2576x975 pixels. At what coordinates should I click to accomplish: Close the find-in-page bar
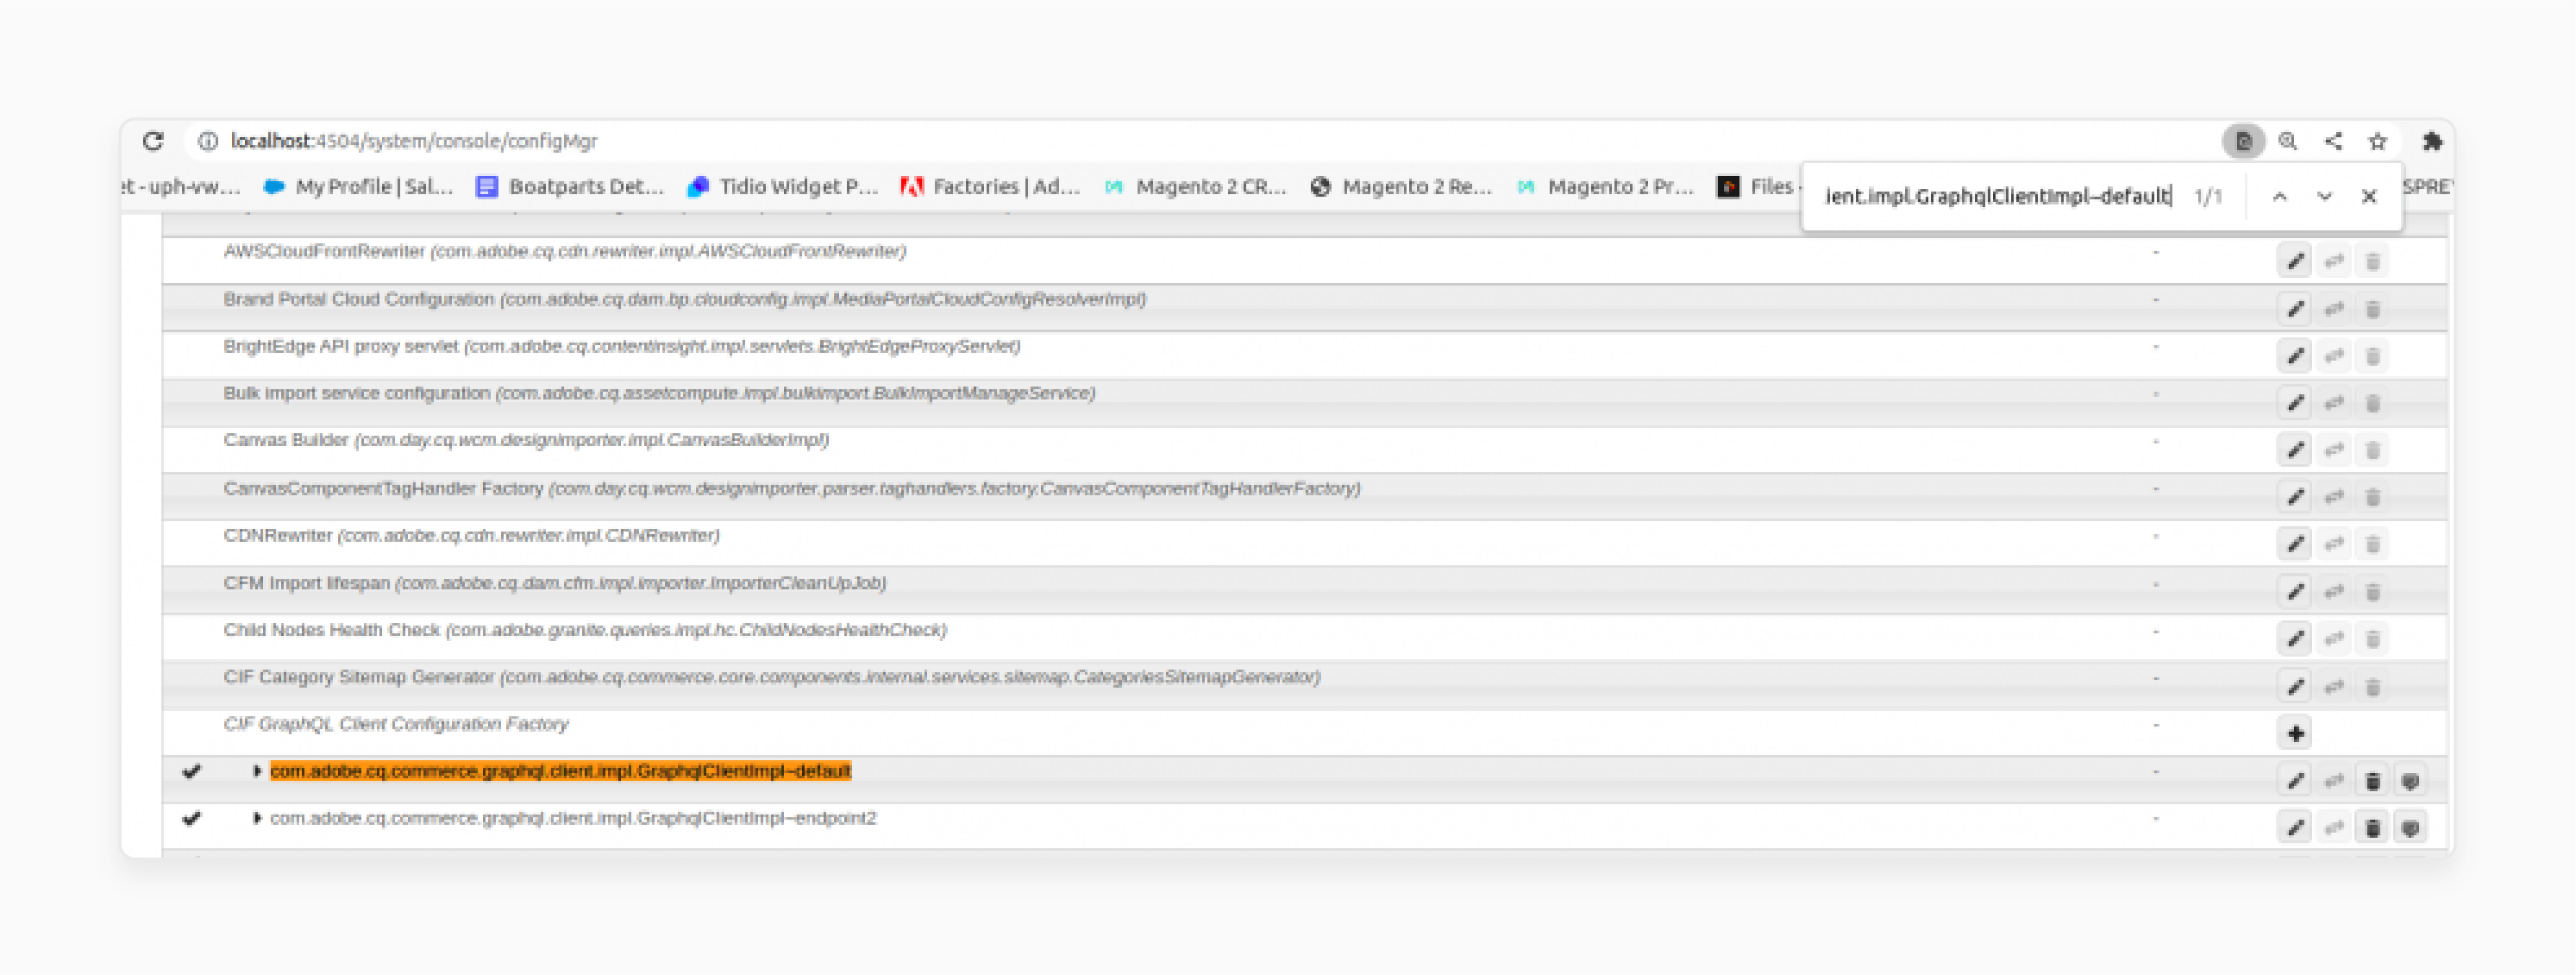(x=2369, y=196)
